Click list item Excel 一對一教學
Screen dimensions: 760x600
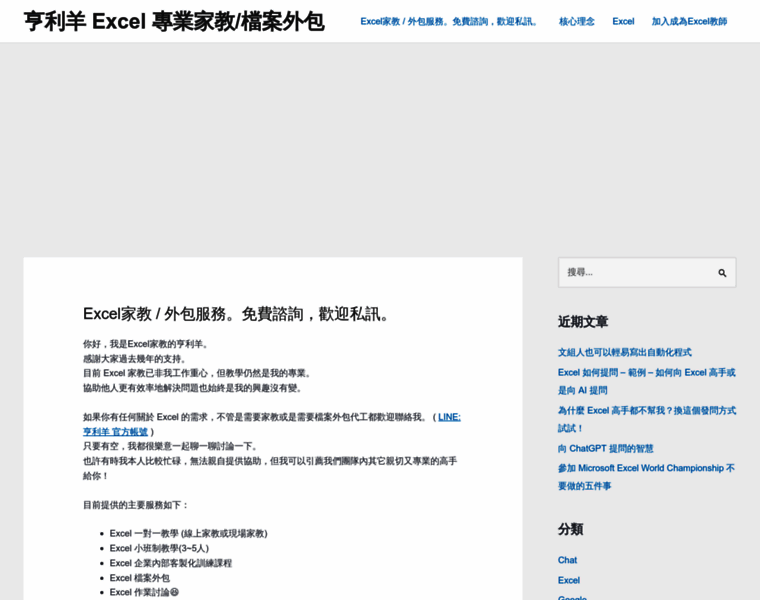click(x=189, y=534)
